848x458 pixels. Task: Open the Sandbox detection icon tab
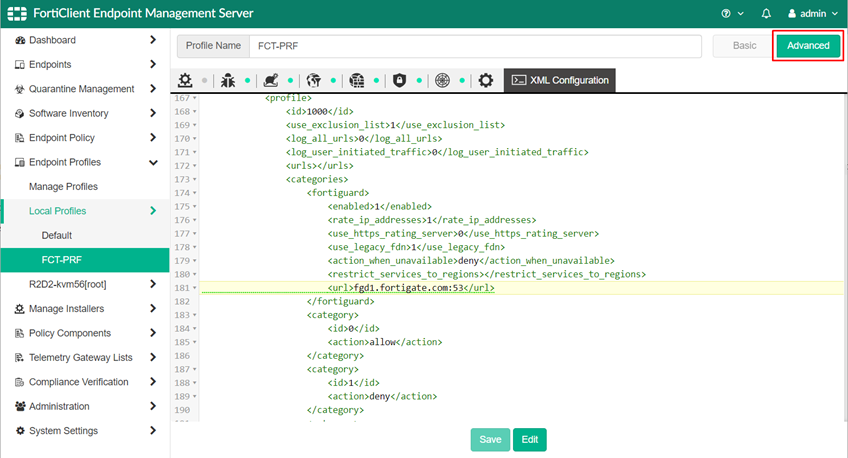tap(270, 80)
